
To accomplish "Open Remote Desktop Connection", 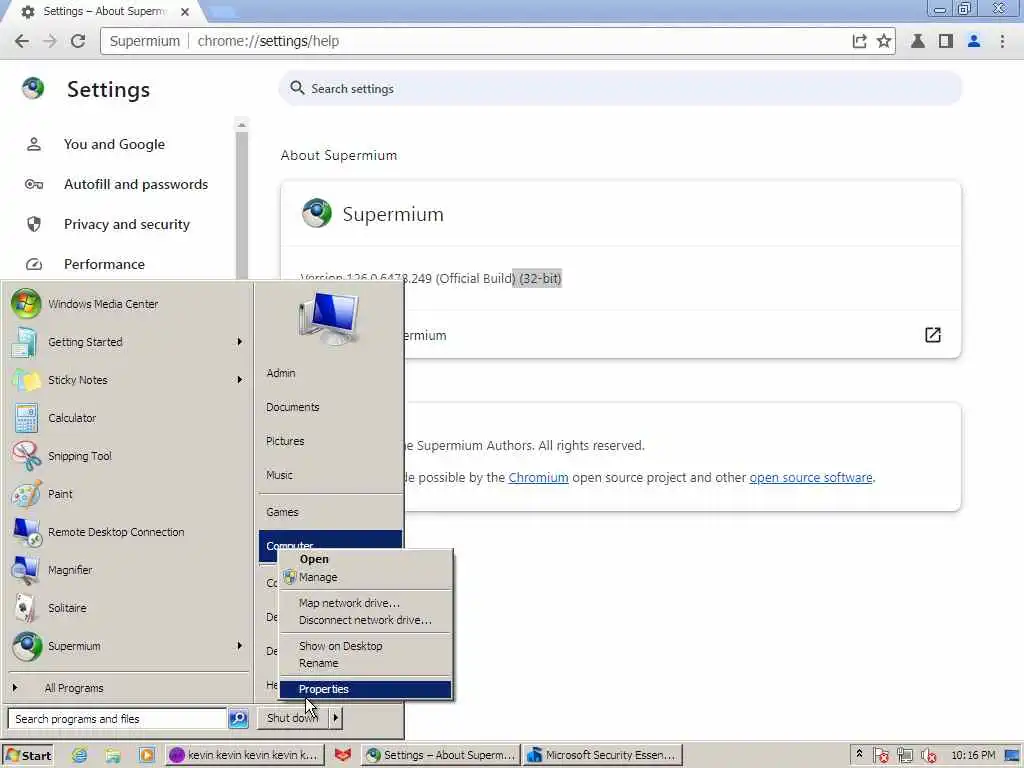I will (x=128, y=532).
